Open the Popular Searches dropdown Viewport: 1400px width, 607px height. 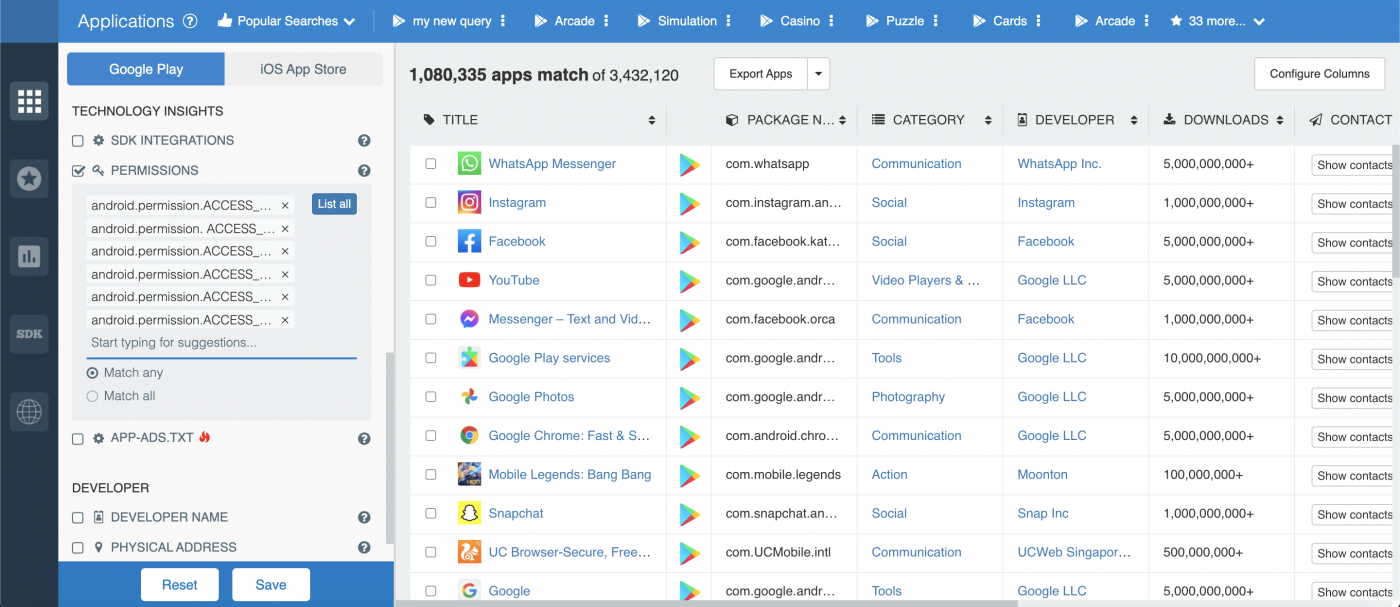[x=286, y=21]
